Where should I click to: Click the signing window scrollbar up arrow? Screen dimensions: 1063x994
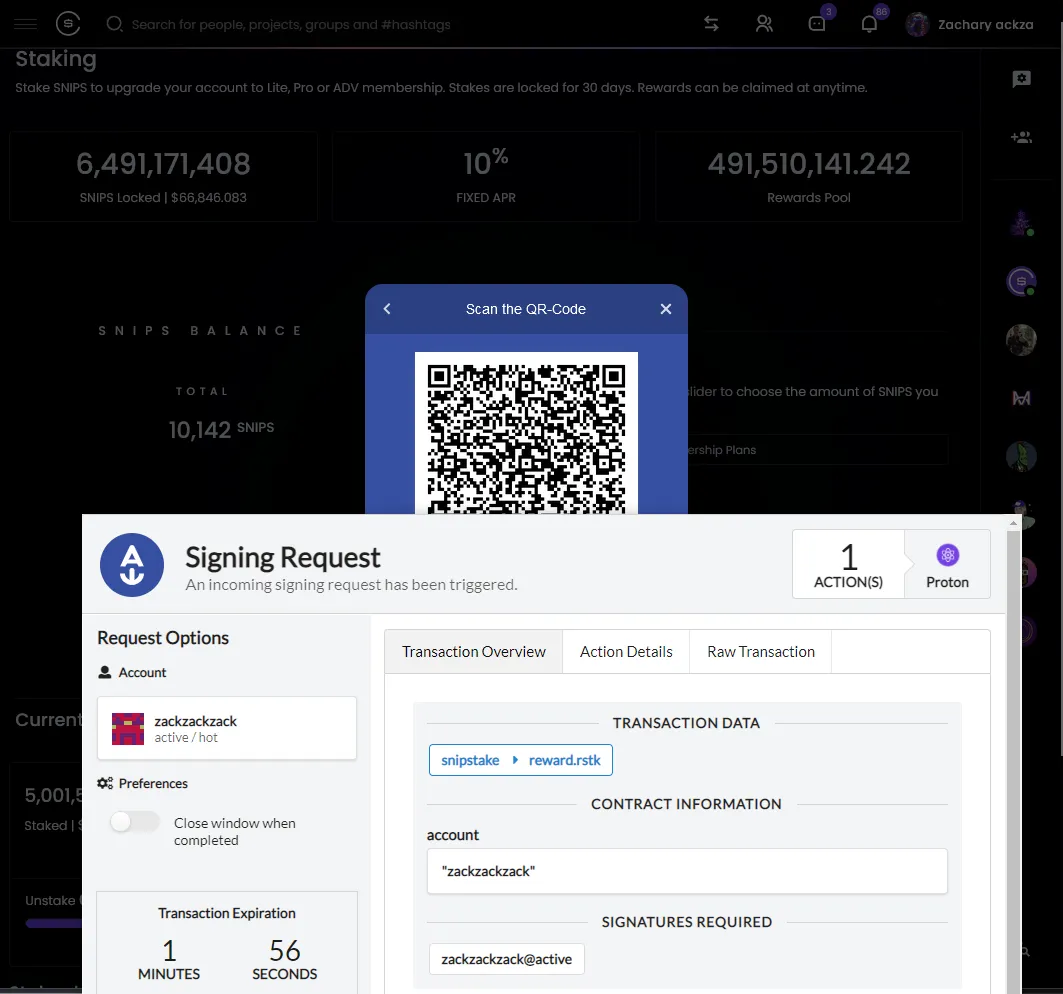1014,523
